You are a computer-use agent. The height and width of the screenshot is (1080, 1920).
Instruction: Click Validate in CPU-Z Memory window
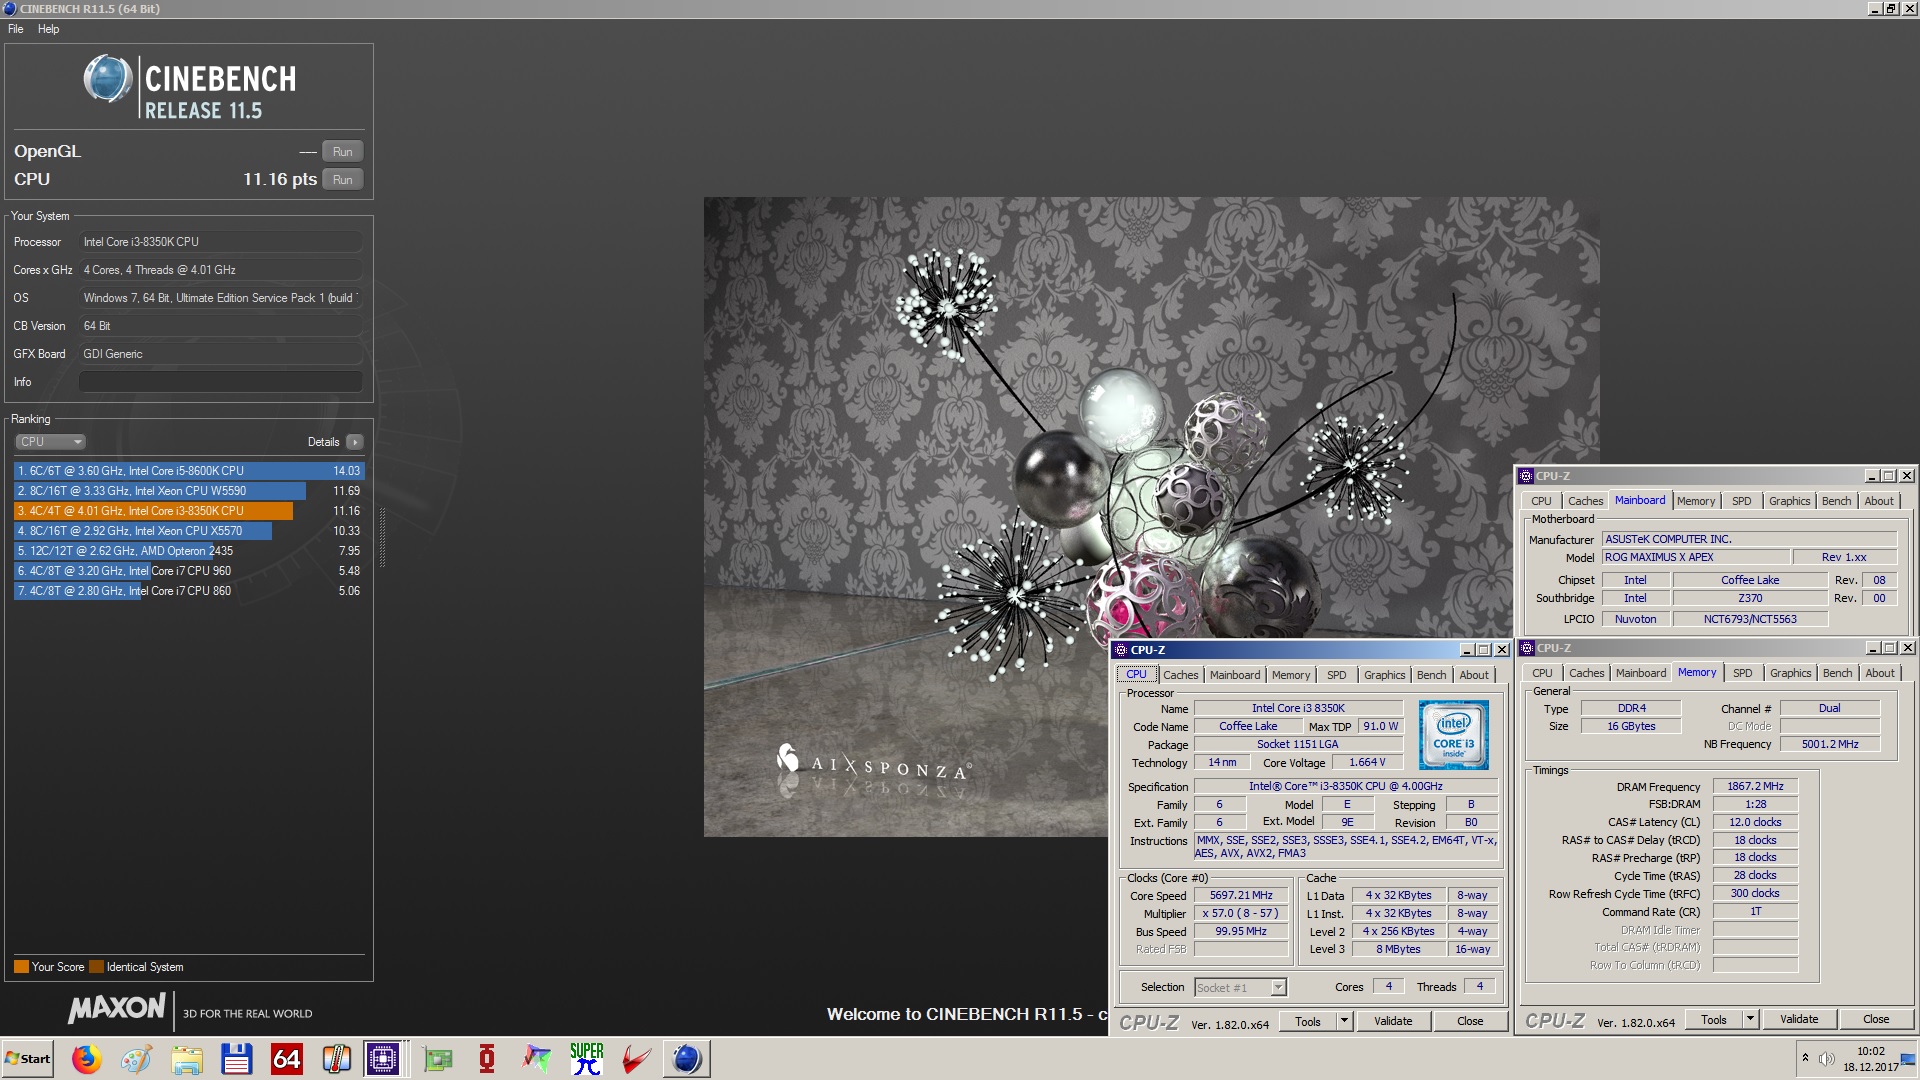(1799, 1020)
